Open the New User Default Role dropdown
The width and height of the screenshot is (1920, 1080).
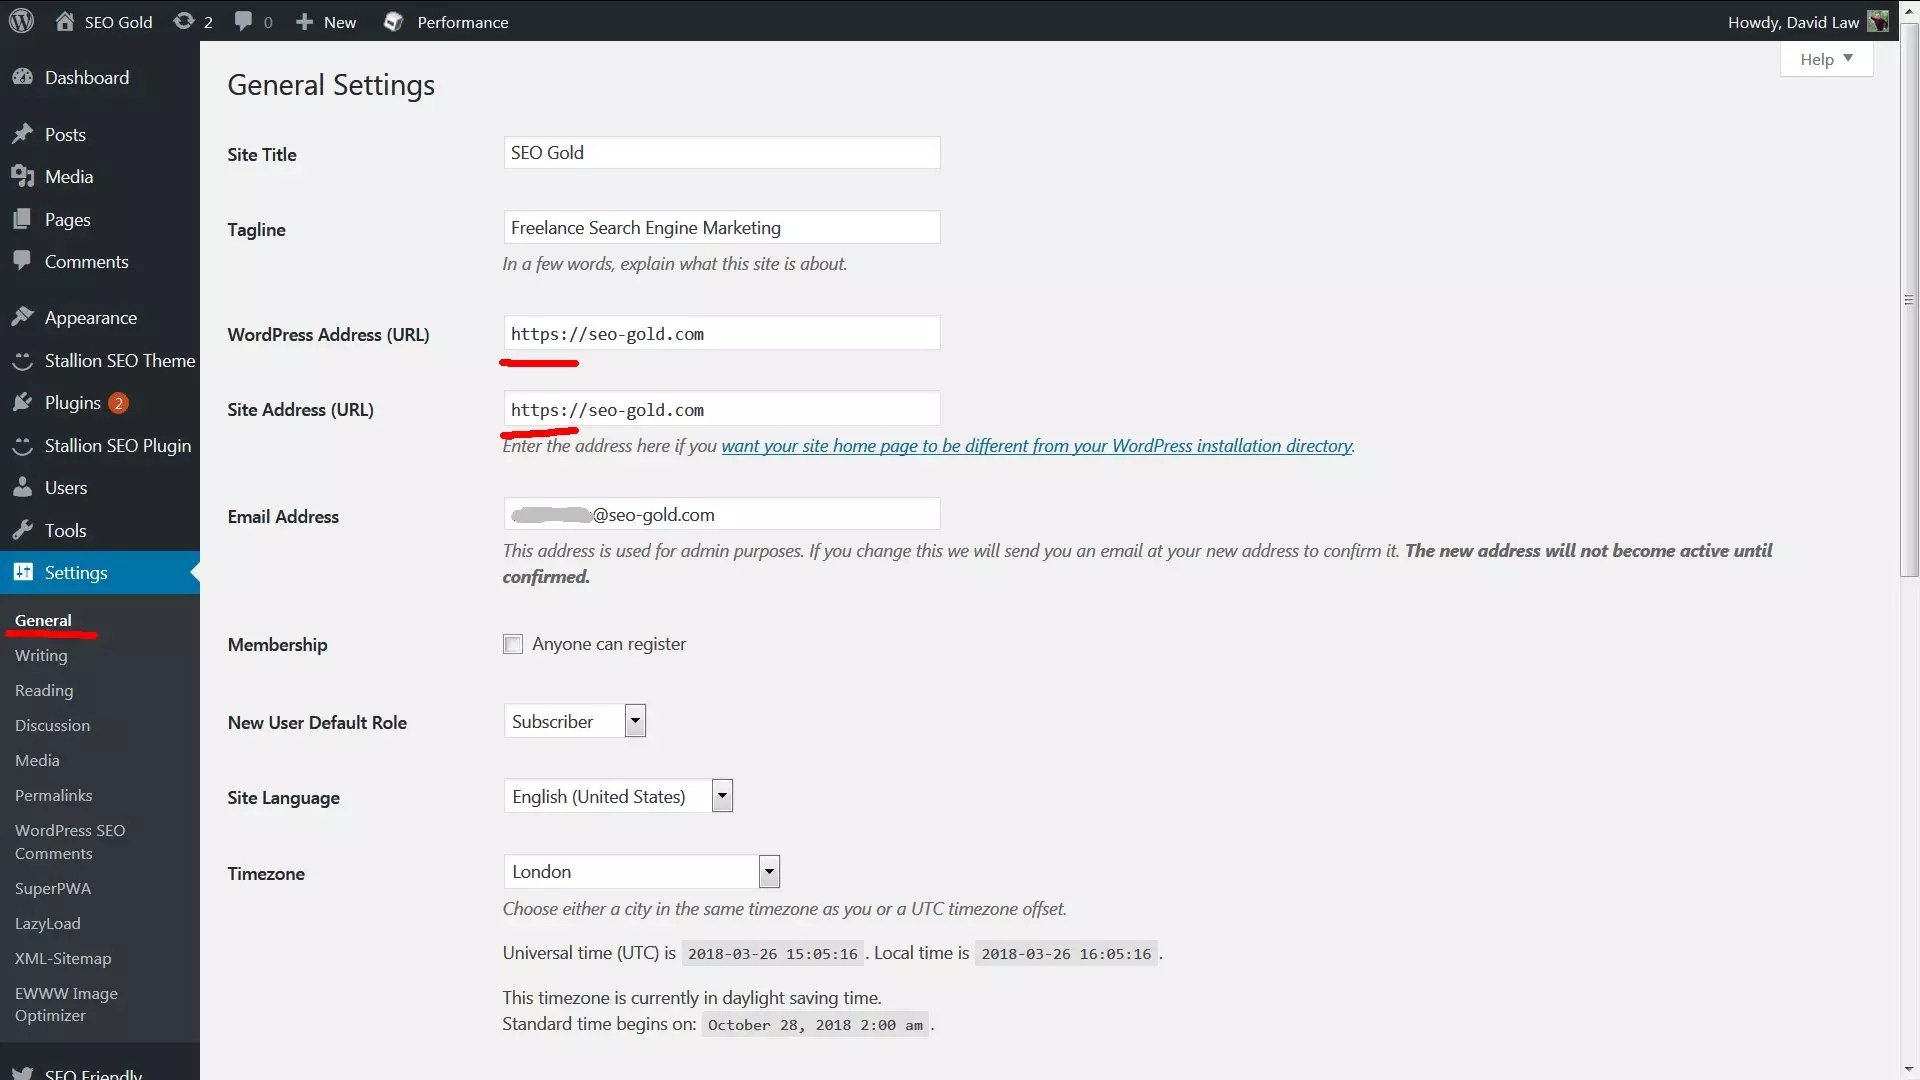pos(575,721)
